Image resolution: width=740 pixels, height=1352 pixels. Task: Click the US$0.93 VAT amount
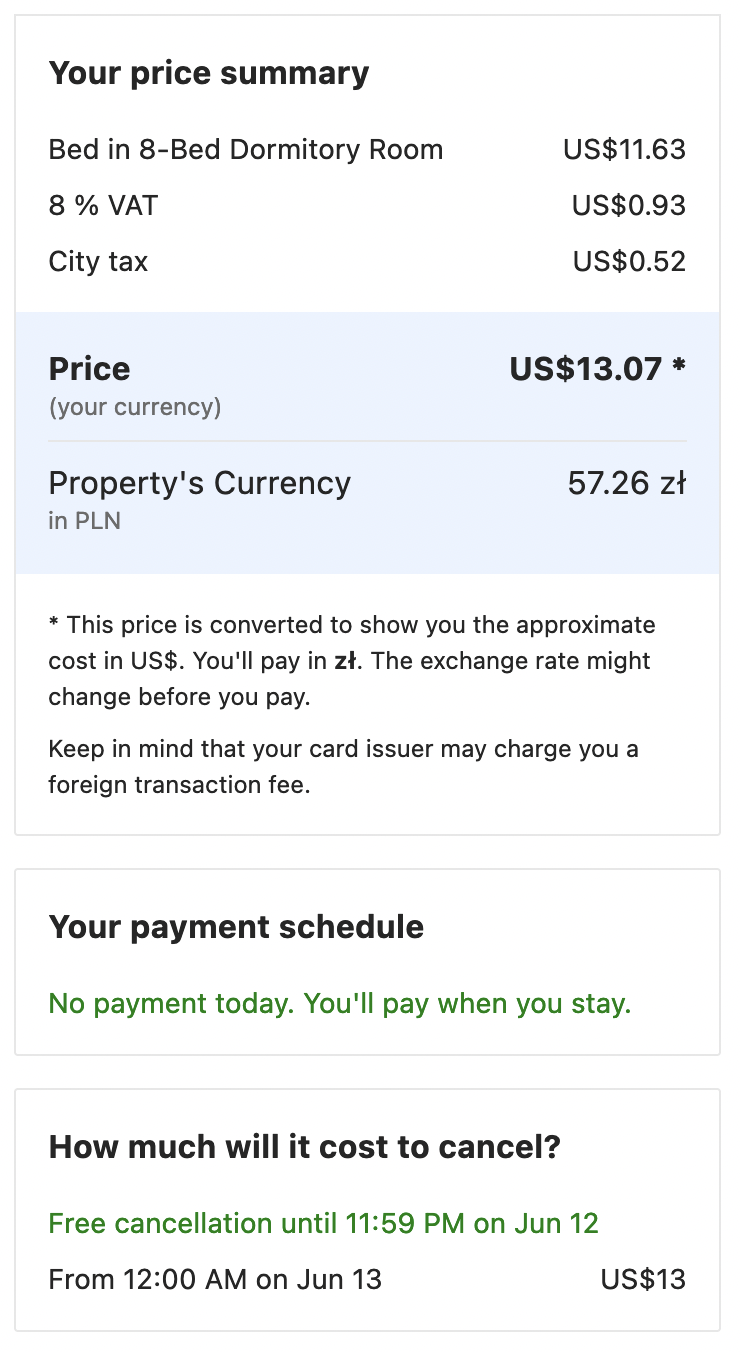tap(628, 206)
